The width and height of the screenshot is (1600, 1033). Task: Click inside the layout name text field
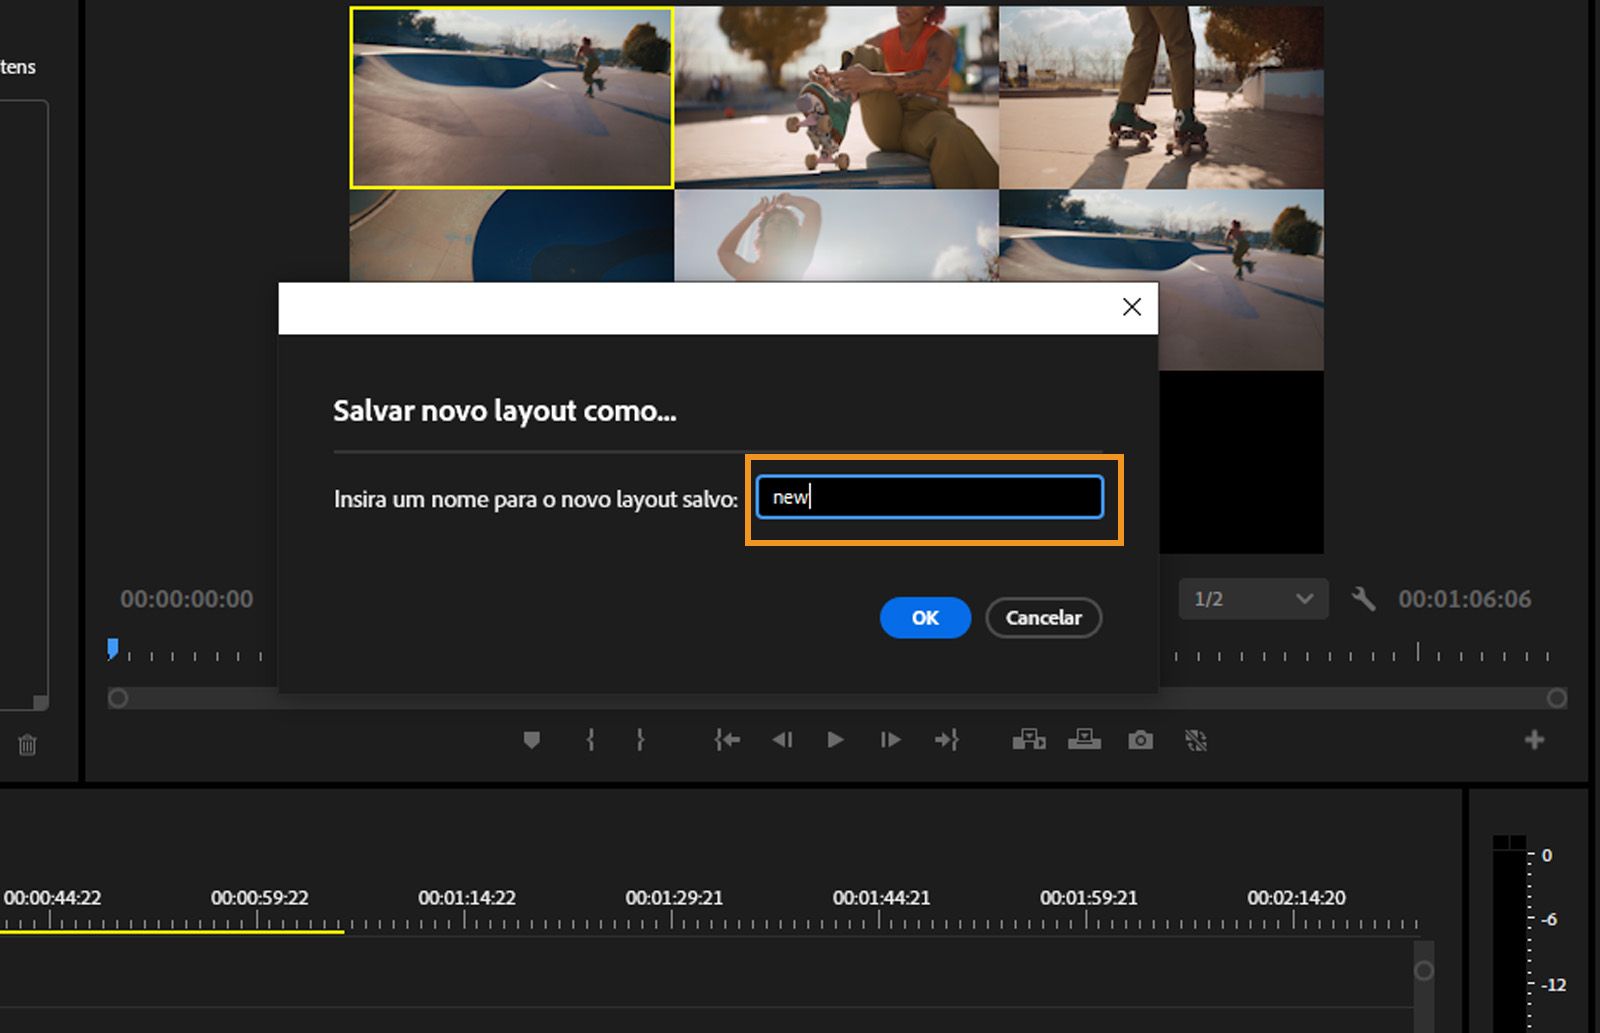tap(928, 496)
